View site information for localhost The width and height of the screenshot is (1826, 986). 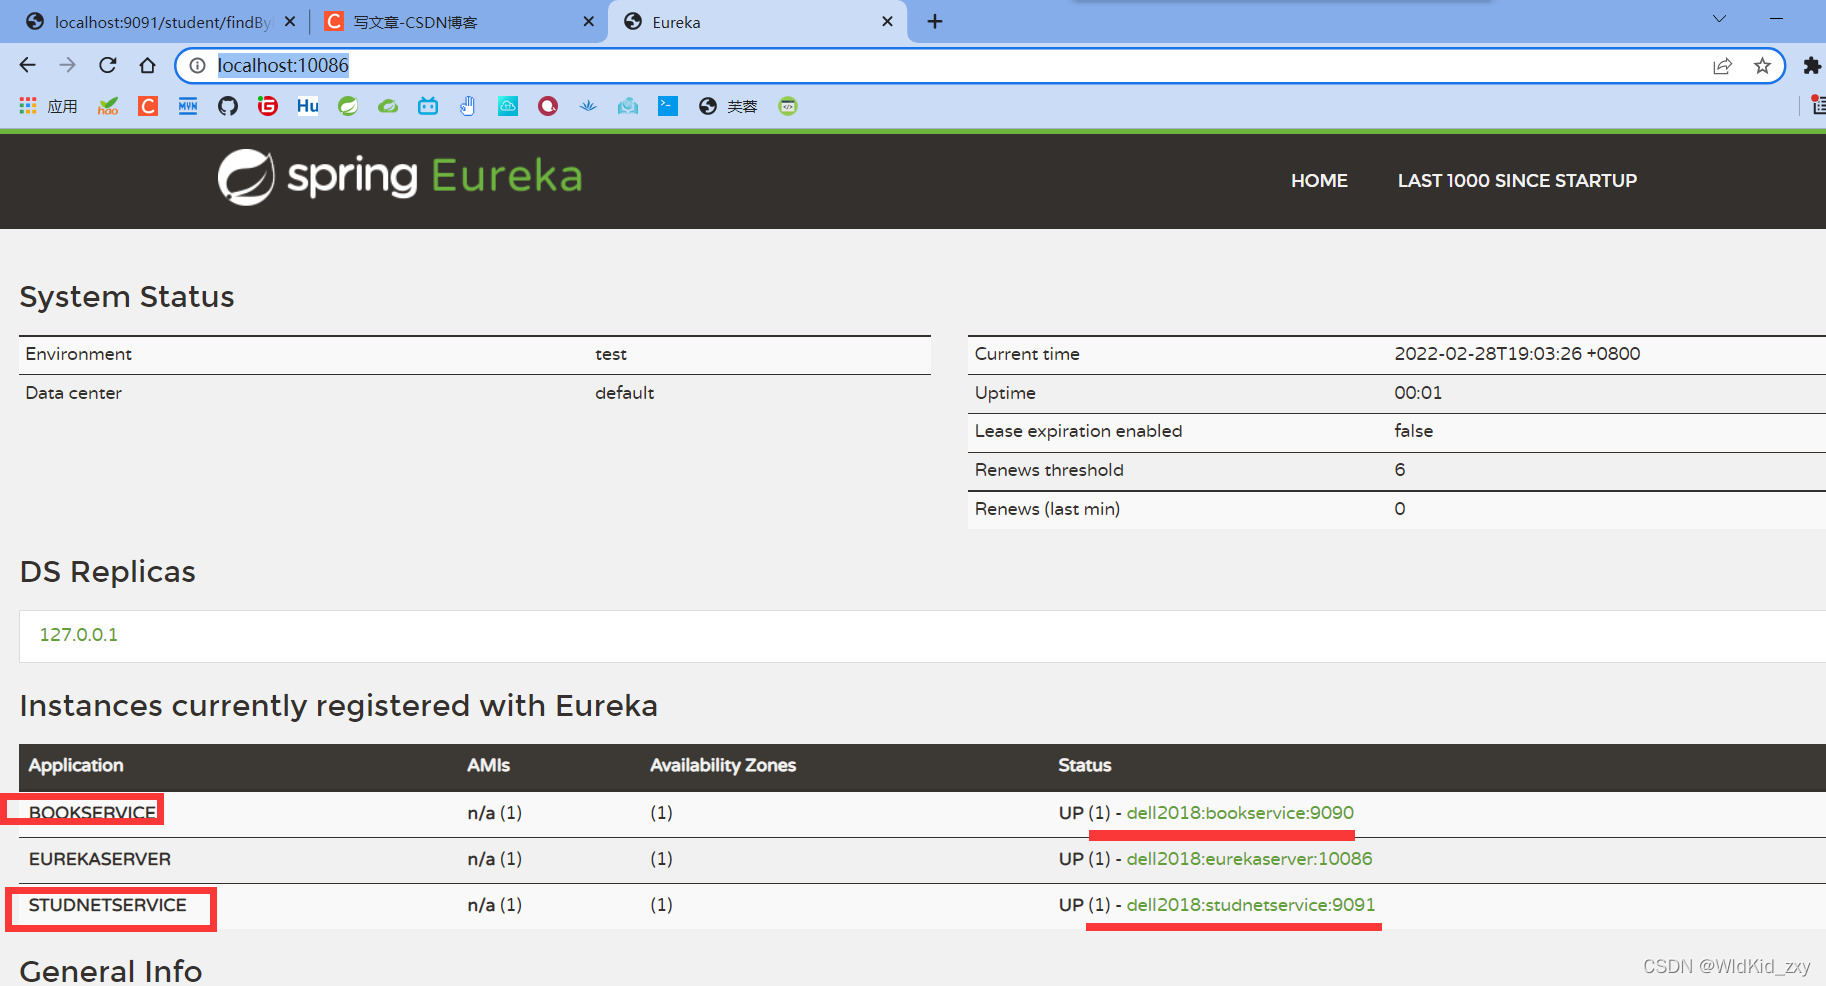(198, 65)
